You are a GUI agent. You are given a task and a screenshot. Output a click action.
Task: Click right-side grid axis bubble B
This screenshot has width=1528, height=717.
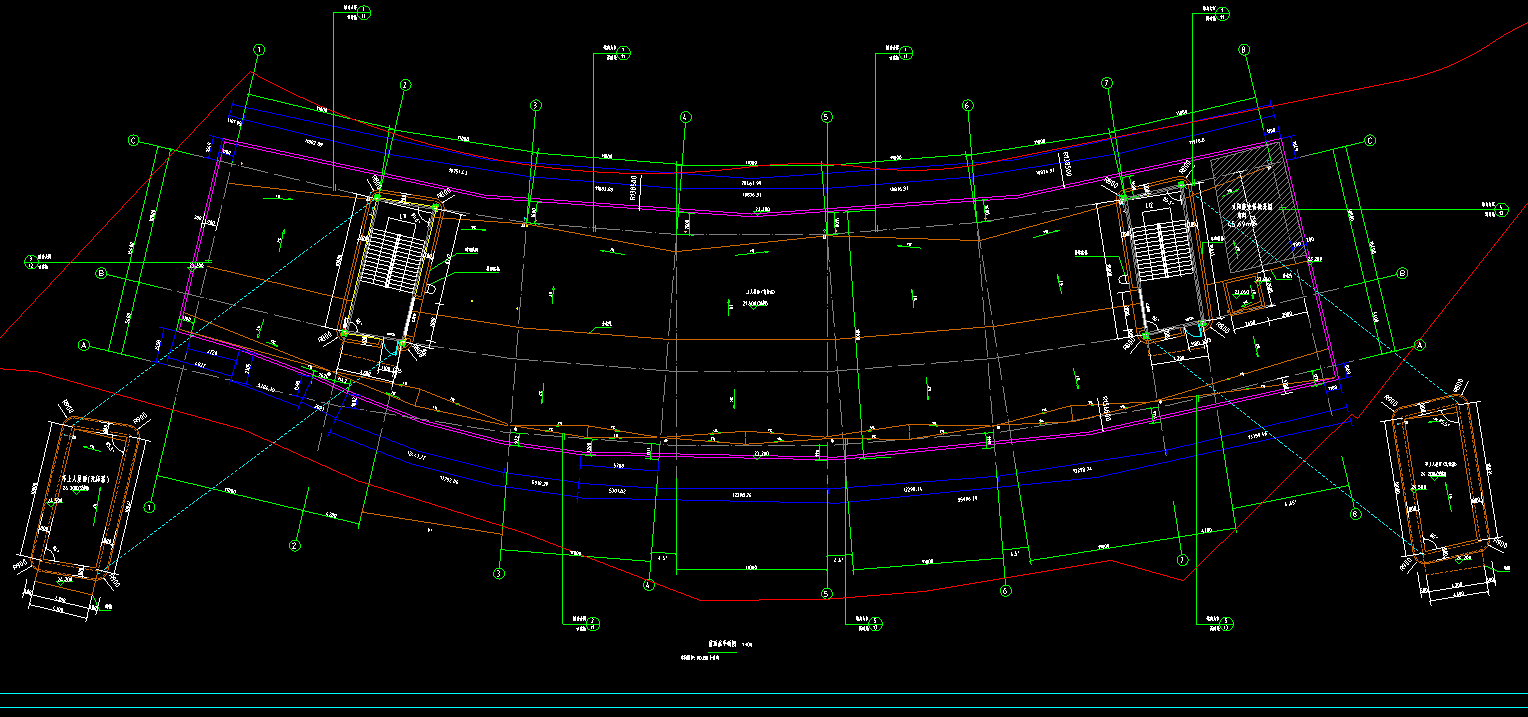click(1402, 273)
